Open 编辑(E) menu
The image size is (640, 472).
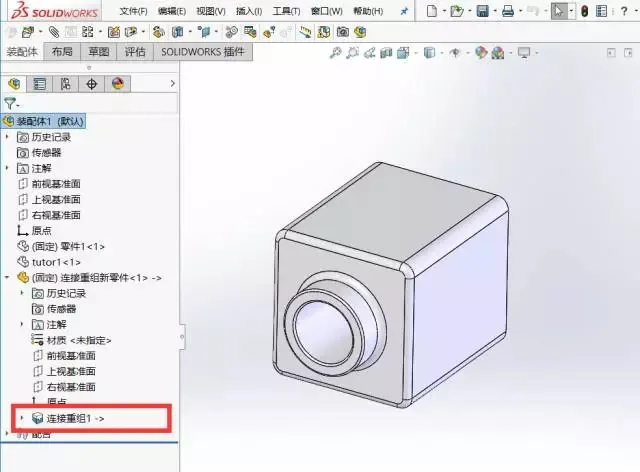pyautogui.click(x=171, y=11)
